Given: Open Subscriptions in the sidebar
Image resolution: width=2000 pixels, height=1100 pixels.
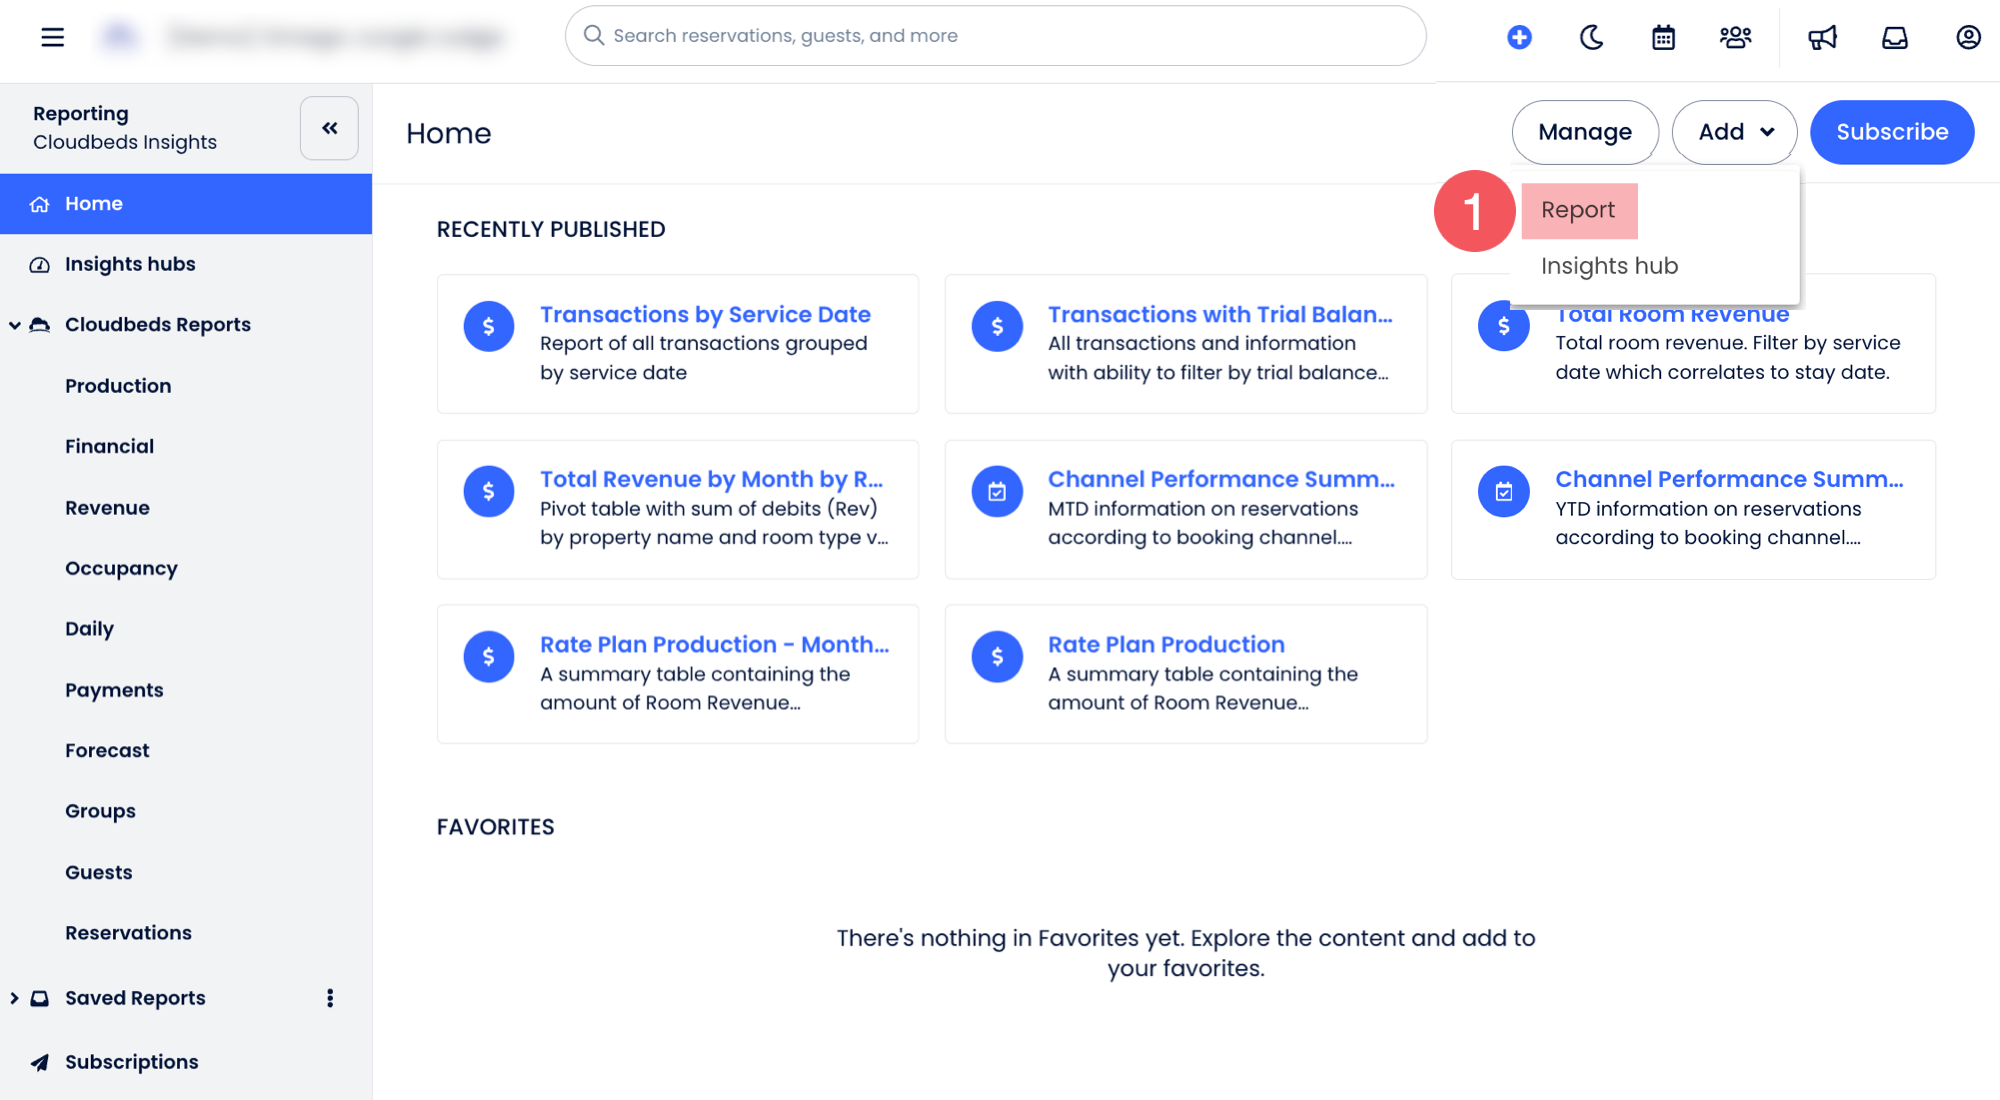Looking at the screenshot, I should pos(131,1062).
